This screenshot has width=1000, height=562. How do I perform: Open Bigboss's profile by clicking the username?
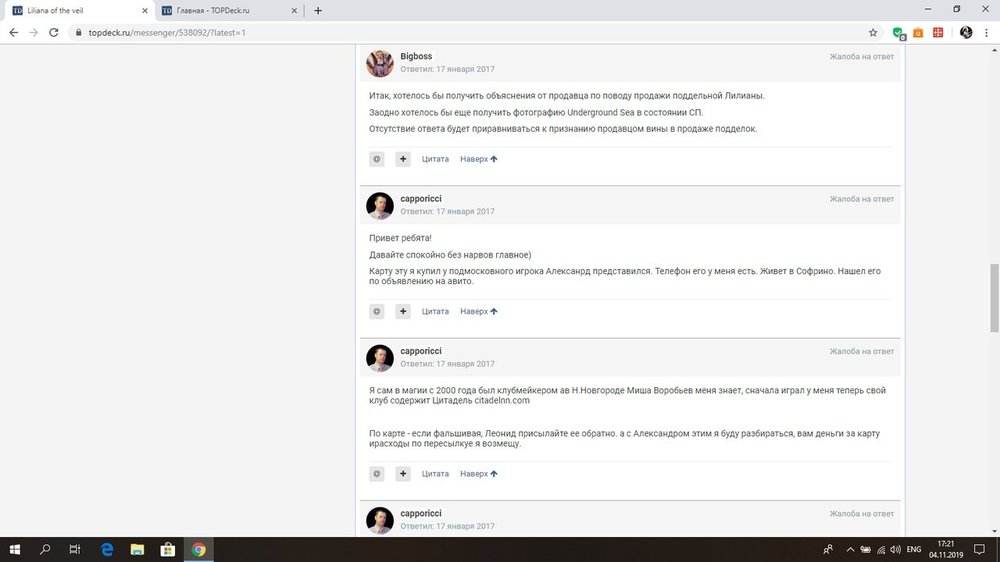pos(416,56)
